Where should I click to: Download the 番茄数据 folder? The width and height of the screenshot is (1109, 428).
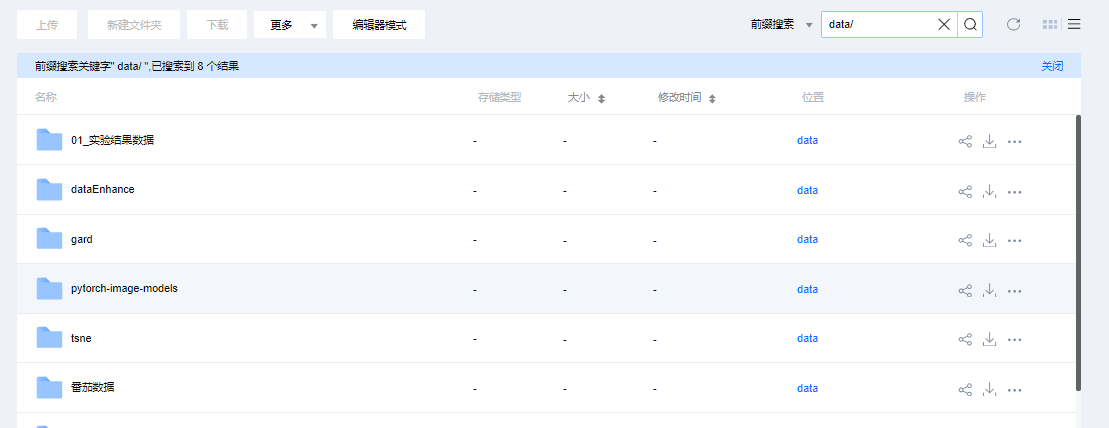click(x=989, y=389)
